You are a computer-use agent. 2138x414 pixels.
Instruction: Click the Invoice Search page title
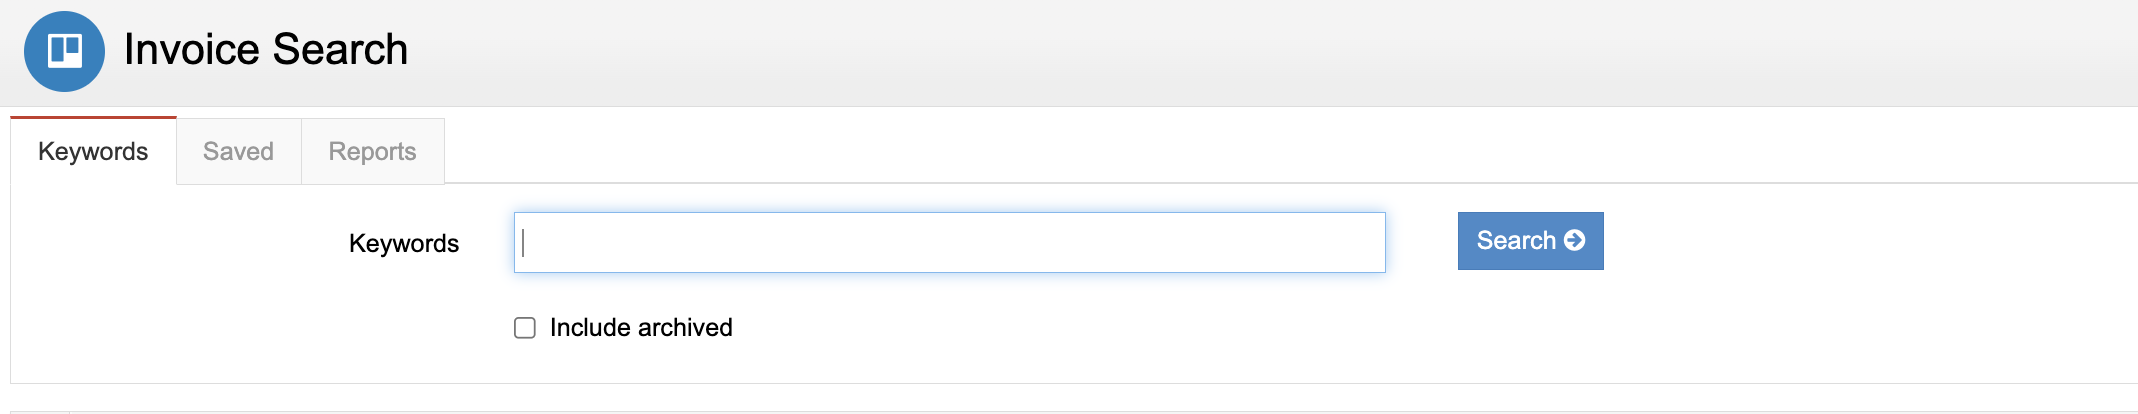[x=266, y=49]
